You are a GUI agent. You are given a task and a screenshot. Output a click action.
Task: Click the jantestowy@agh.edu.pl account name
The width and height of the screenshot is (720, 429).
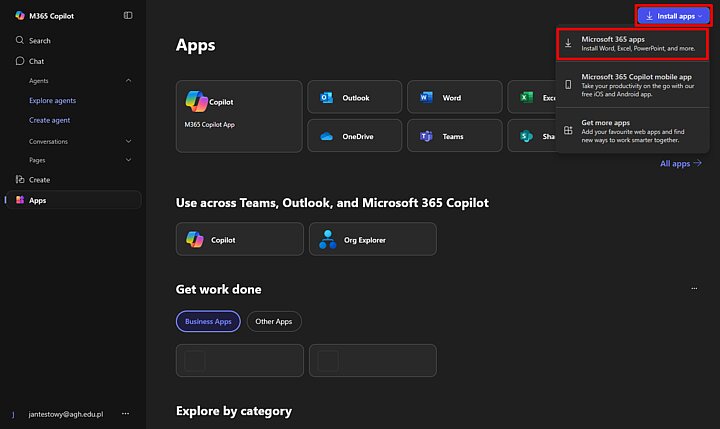pyautogui.click(x=66, y=414)
